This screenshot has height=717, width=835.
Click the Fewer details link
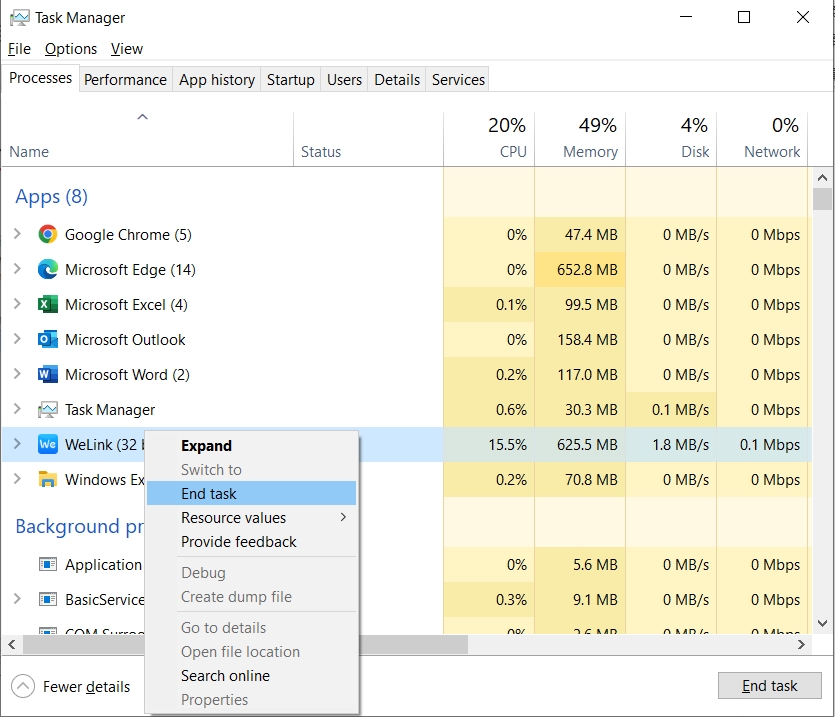point(86,687)
